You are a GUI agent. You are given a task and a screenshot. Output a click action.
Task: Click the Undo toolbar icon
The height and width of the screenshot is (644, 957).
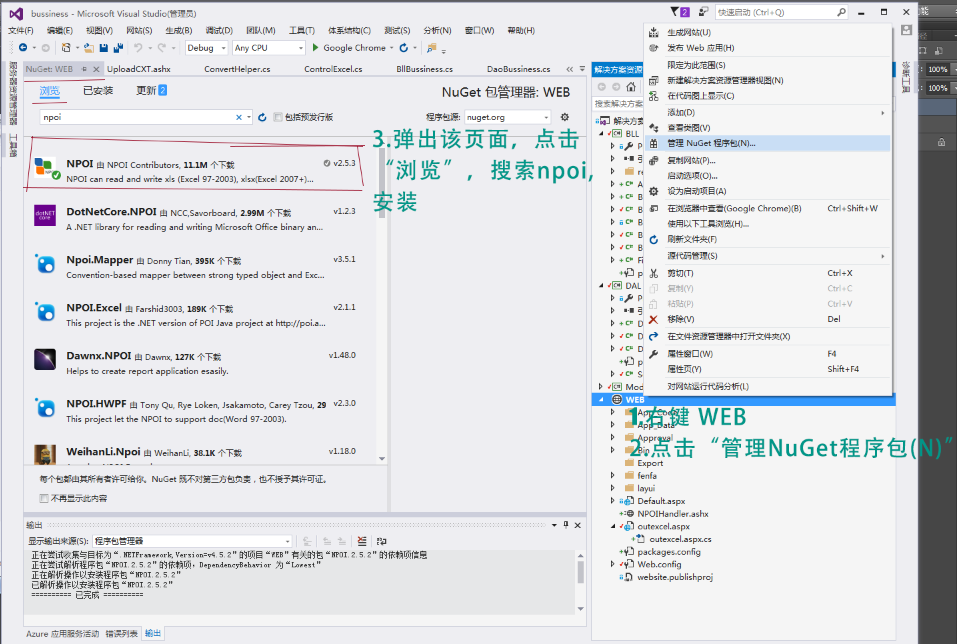(x=138, y=46)
